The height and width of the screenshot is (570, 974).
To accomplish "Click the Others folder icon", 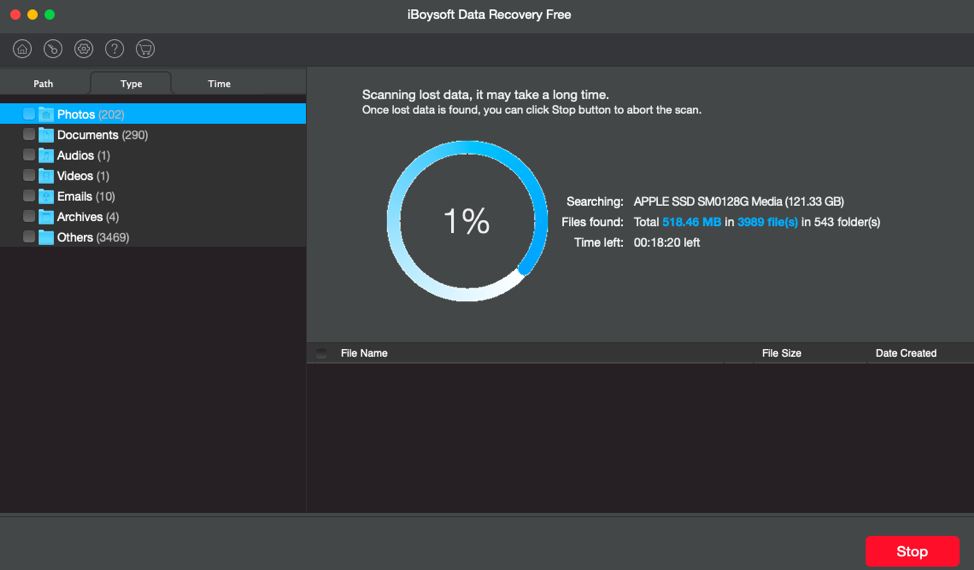I will click(46, 237).
